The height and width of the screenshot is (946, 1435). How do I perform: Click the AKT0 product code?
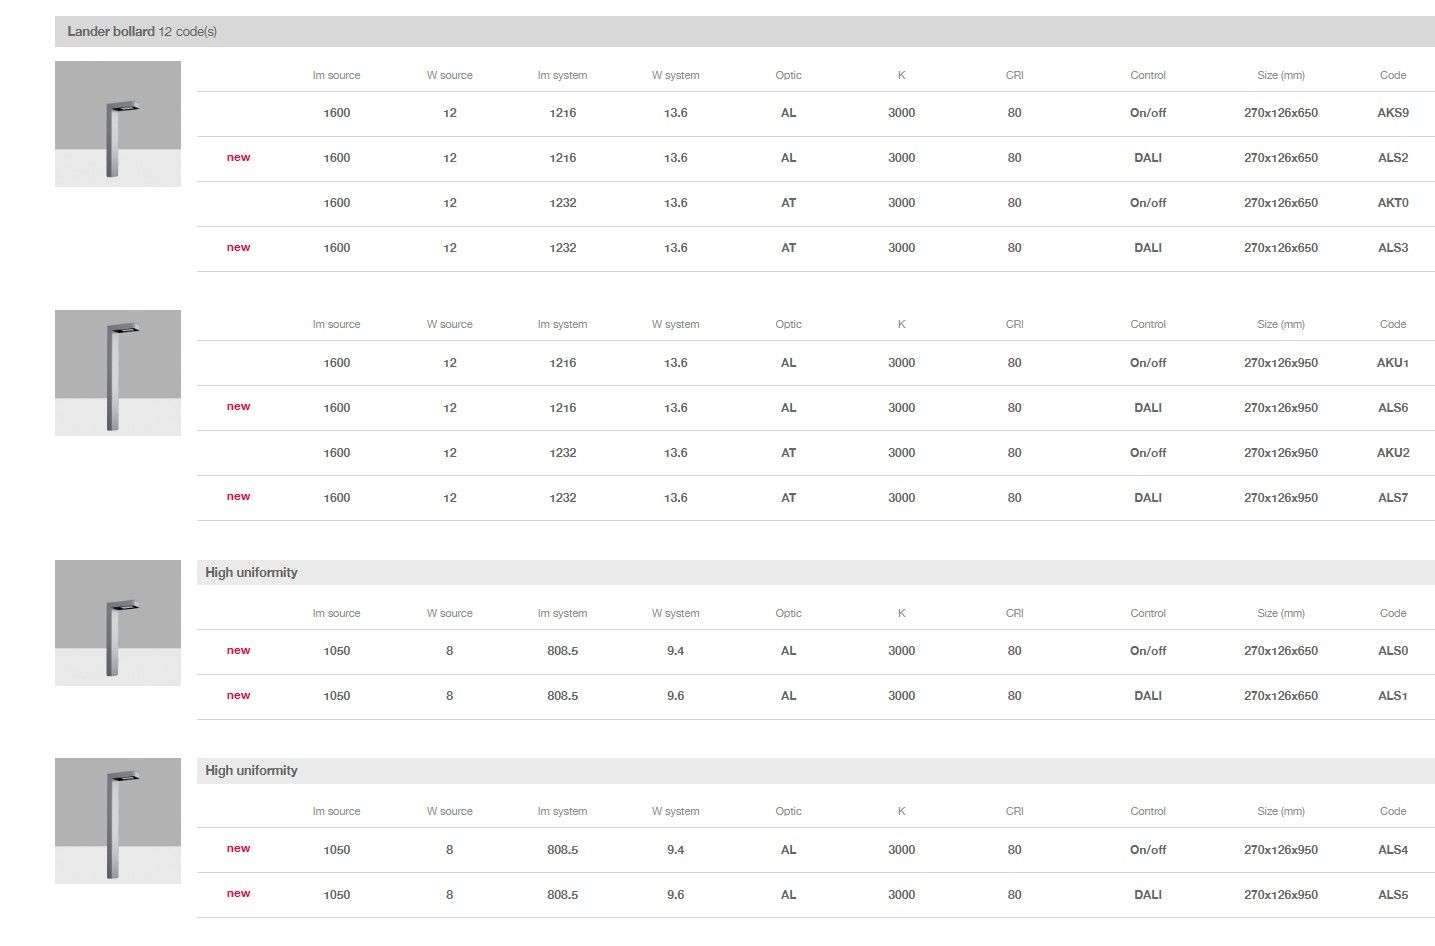[1392, 203]
